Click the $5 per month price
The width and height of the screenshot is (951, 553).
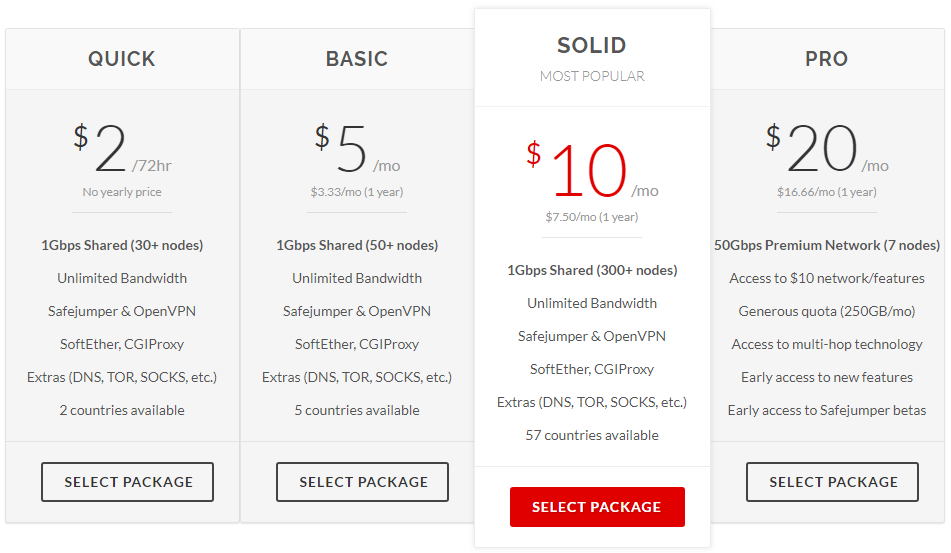(357, 149)
